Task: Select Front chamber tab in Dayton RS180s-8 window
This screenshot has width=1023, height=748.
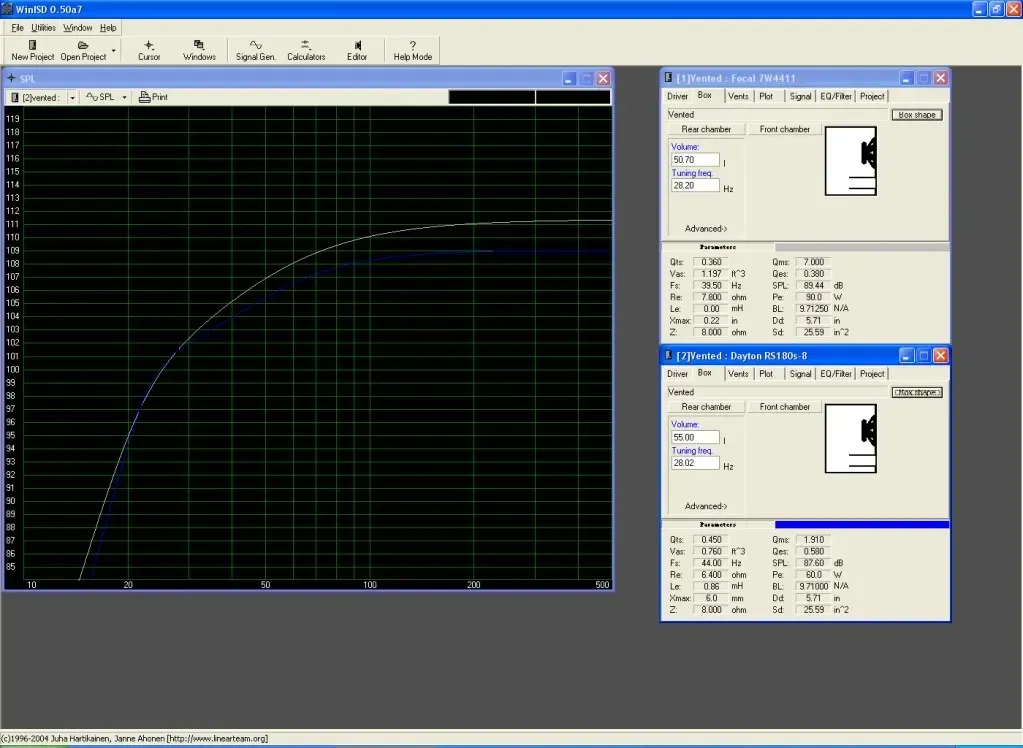Action: (x=784, y=407)
